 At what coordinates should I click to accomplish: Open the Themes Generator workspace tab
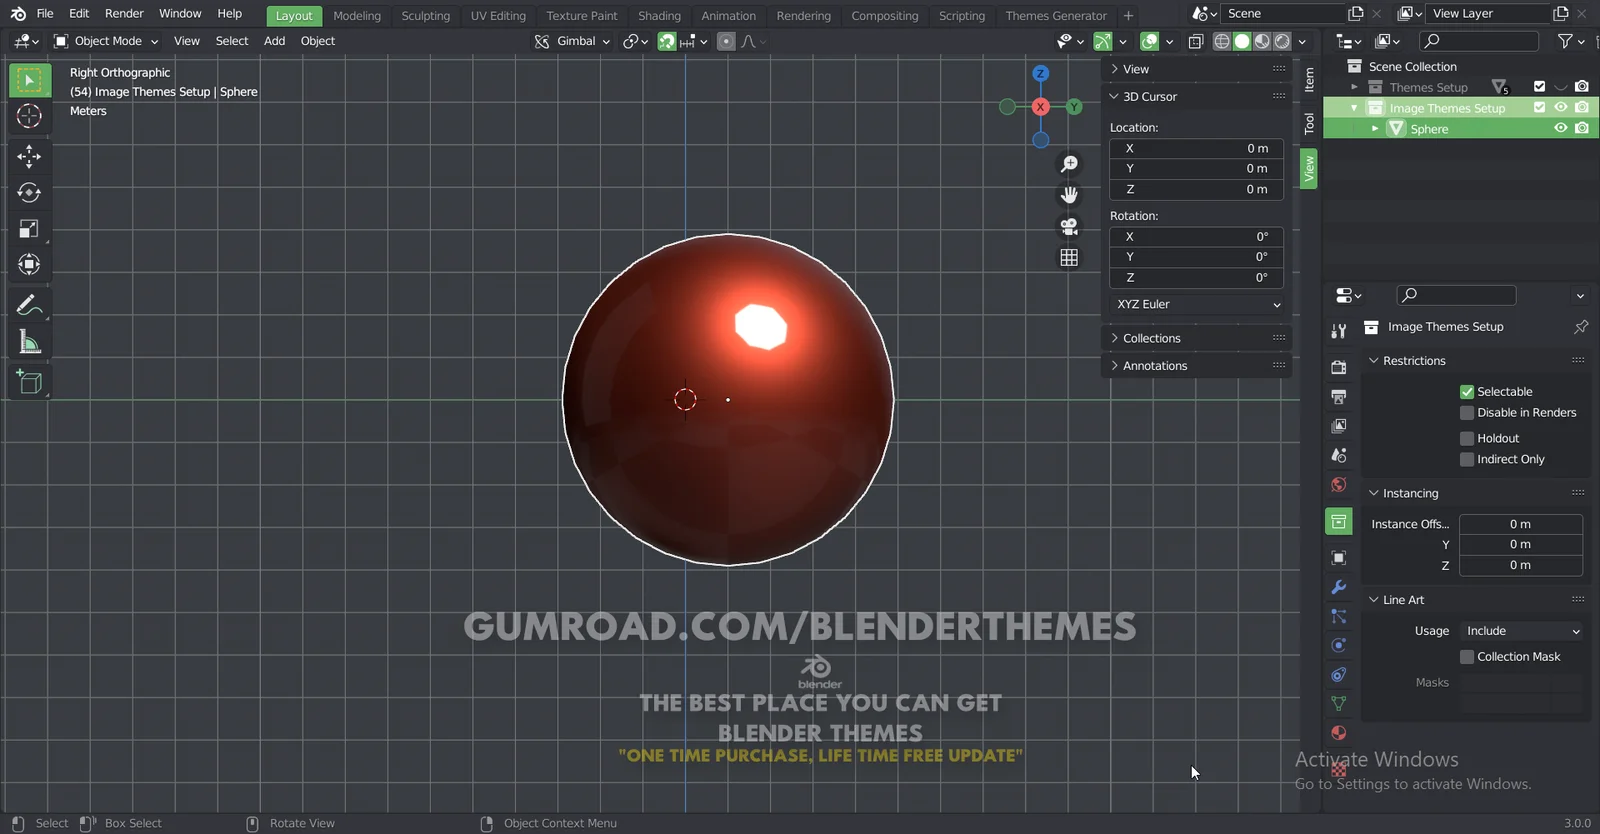[1056, 16]
